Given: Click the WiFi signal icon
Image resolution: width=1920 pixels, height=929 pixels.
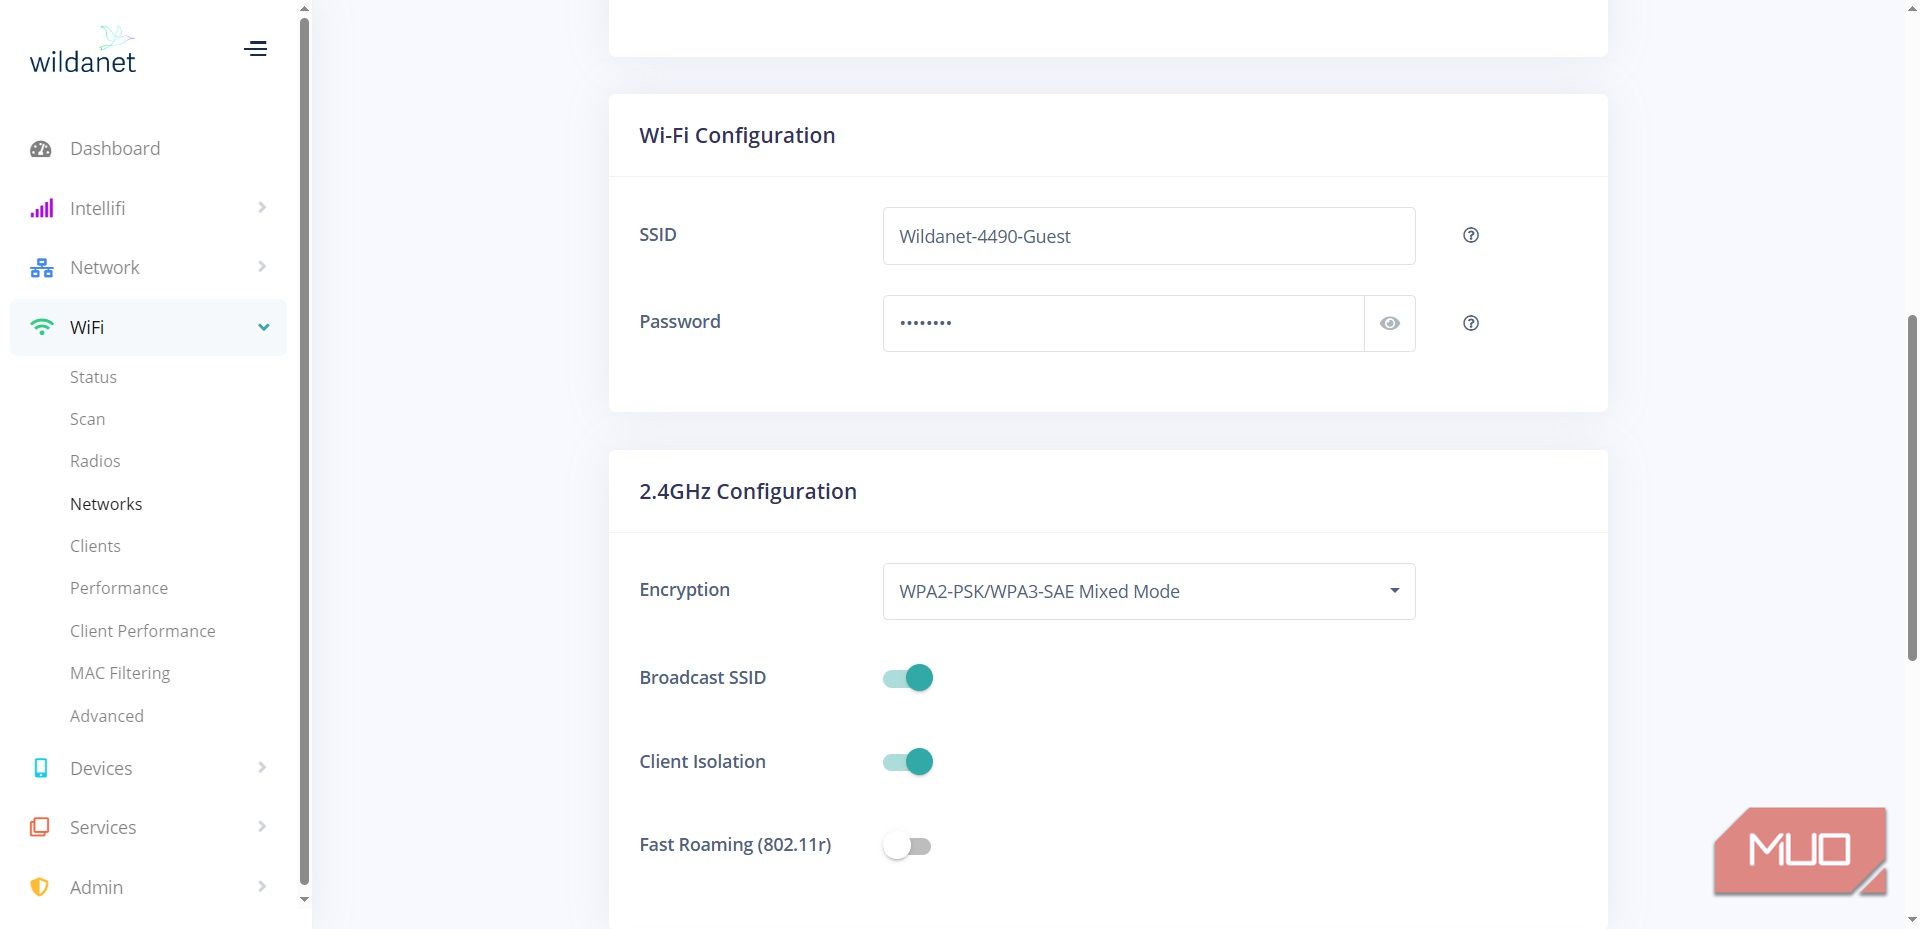Looking at the screenshot, I should (41, 327).
